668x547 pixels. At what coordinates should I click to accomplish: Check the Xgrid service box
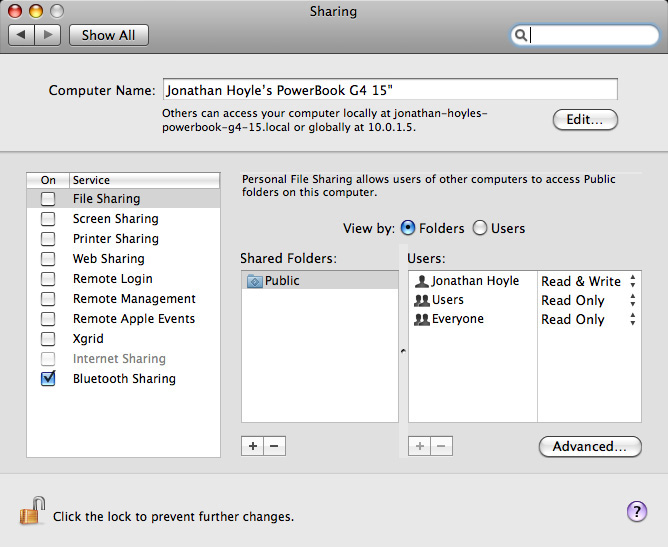(x=48, y=339)
